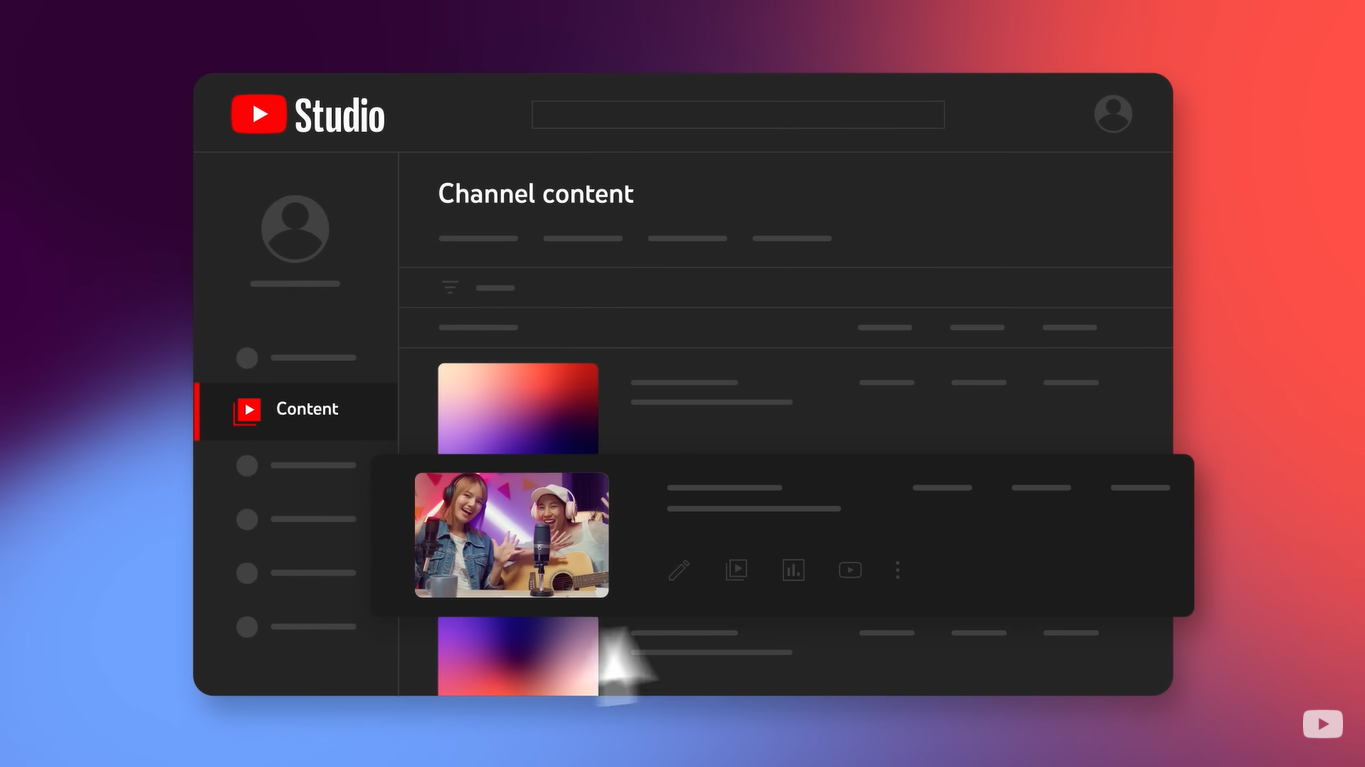Click the filter chip beside the funnel icon
The height and width of the screenshot is (767, 1365).
point(493,287)
